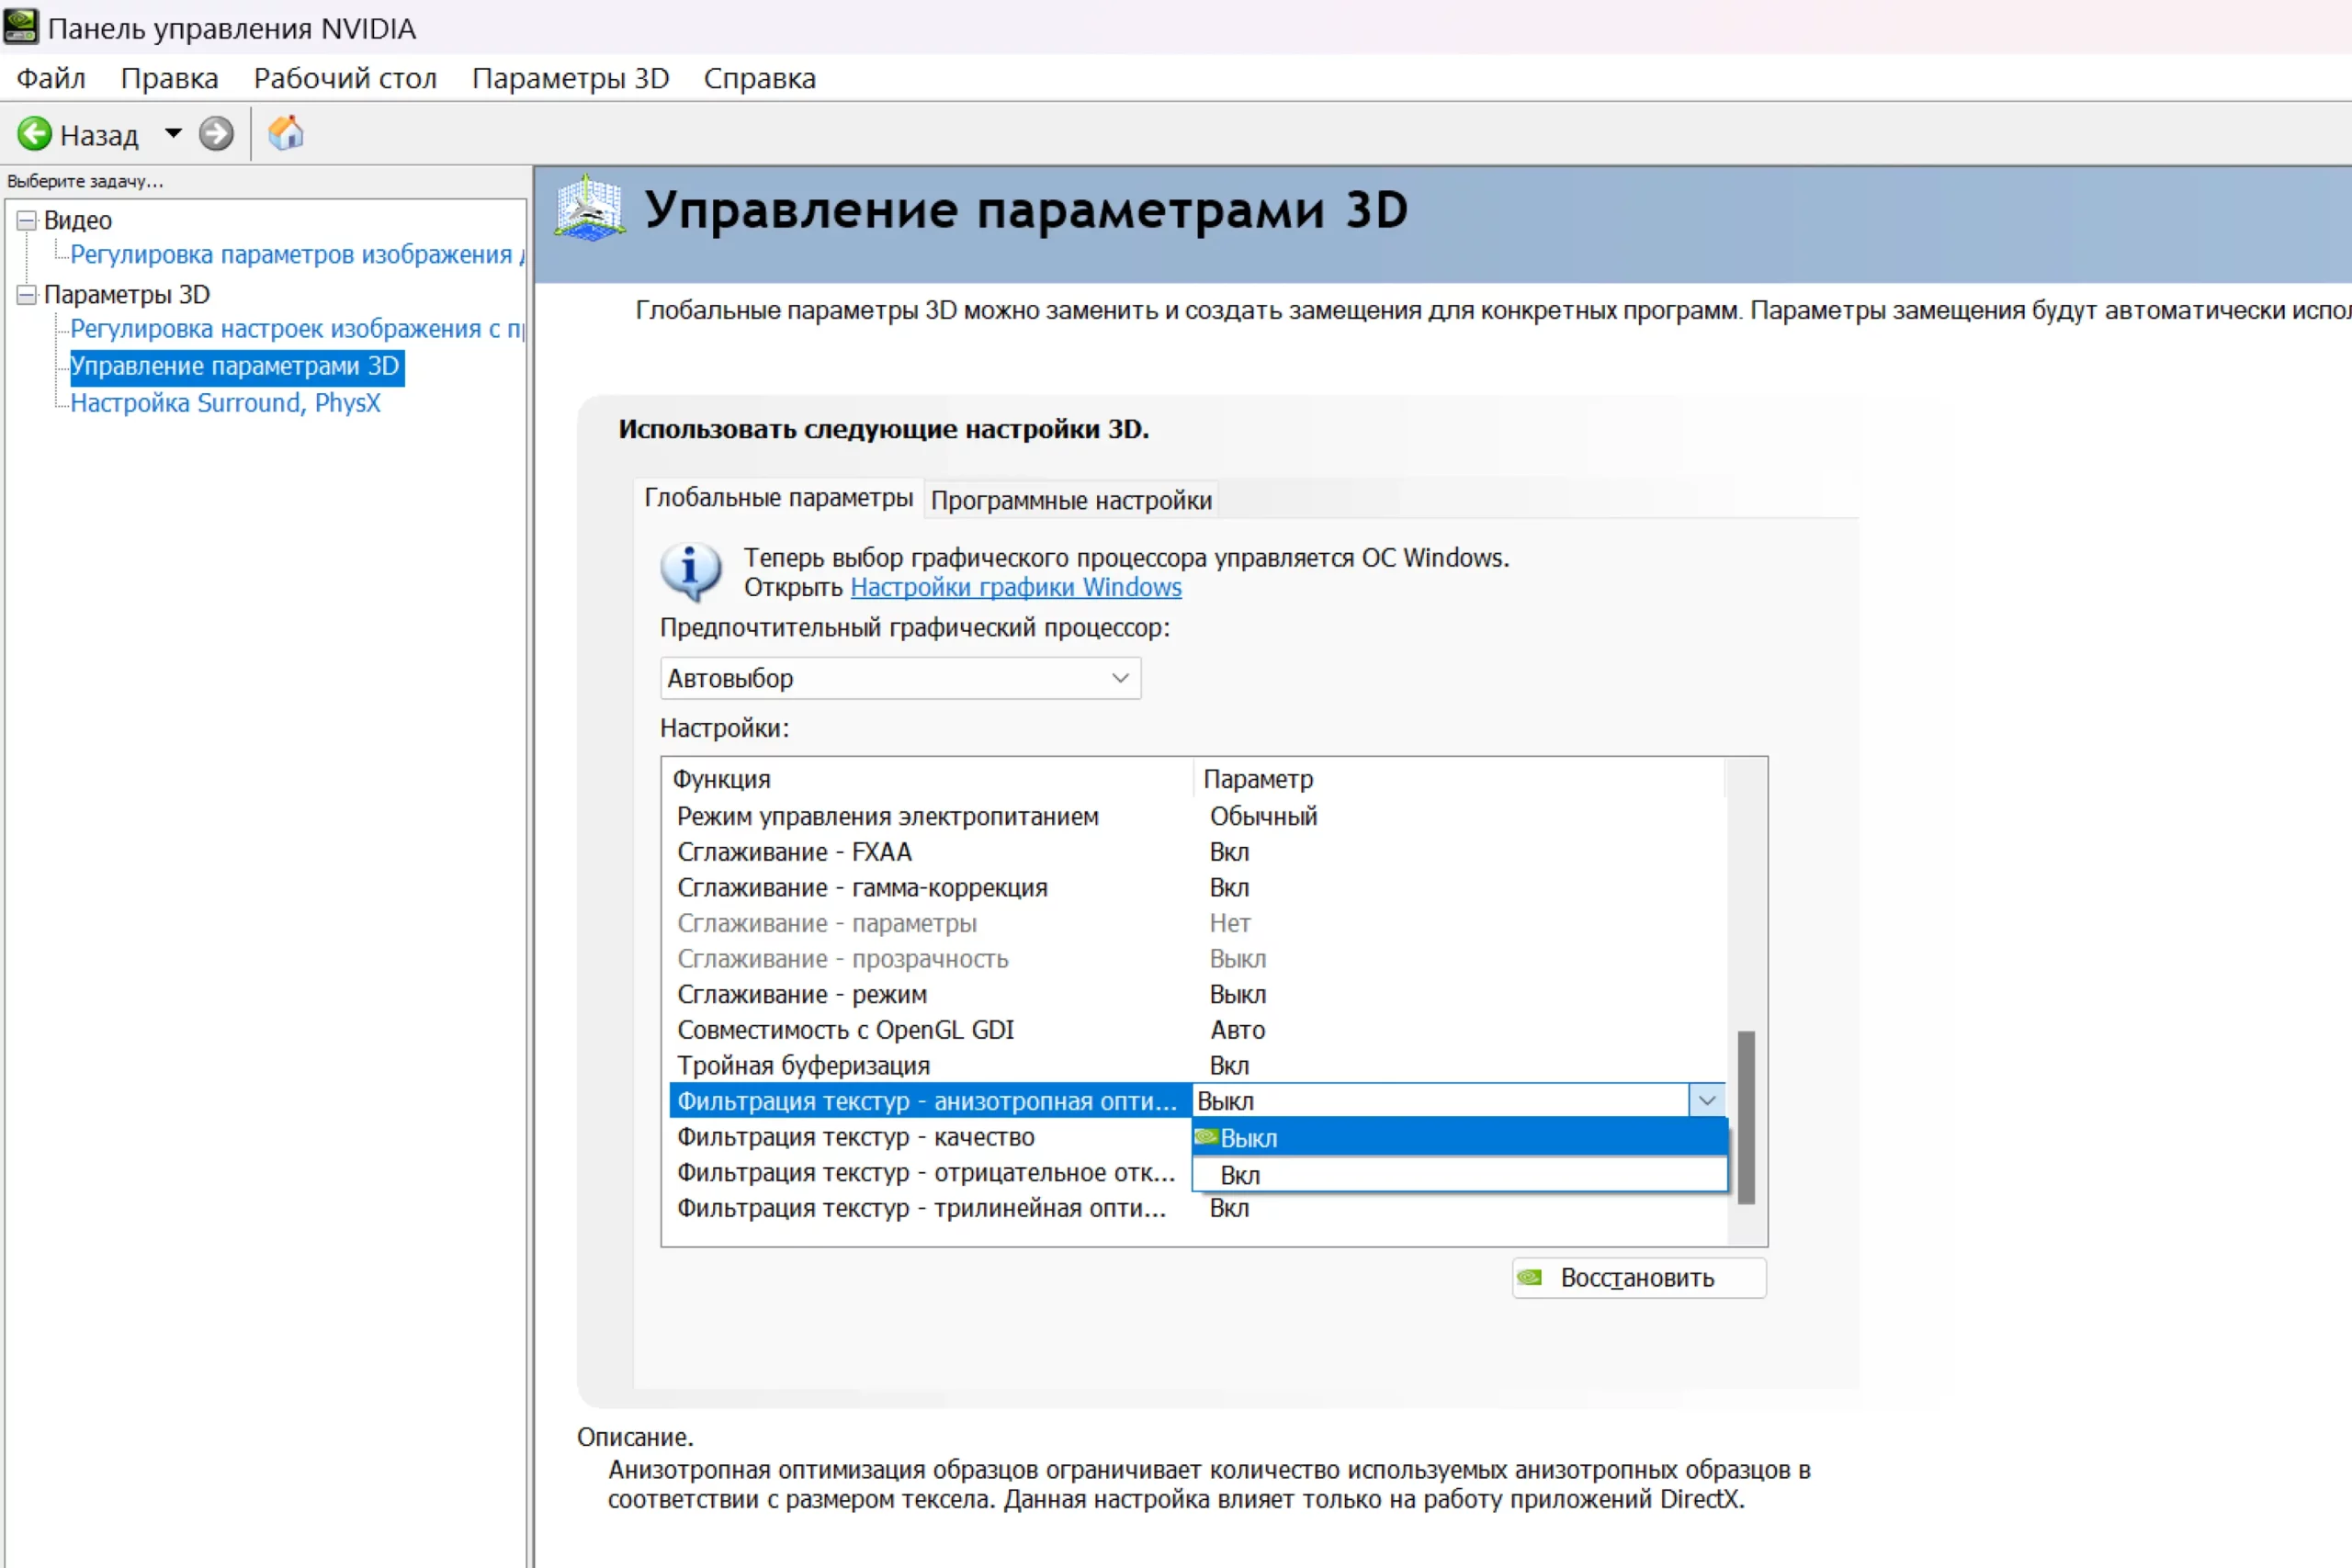Open Настройки графики Windows link
This screenshot has width=2352, height=1568.
(1015, 587)
